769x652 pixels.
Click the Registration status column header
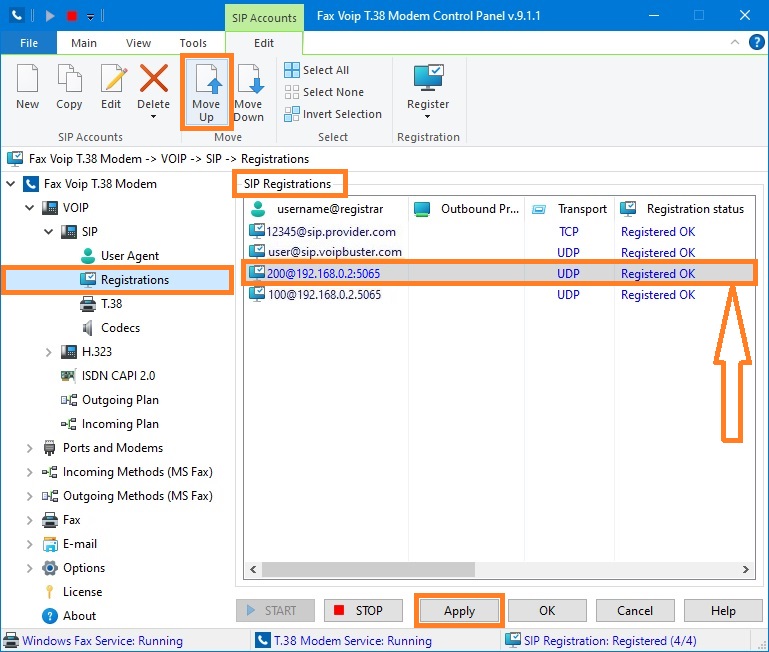(685, 209)
